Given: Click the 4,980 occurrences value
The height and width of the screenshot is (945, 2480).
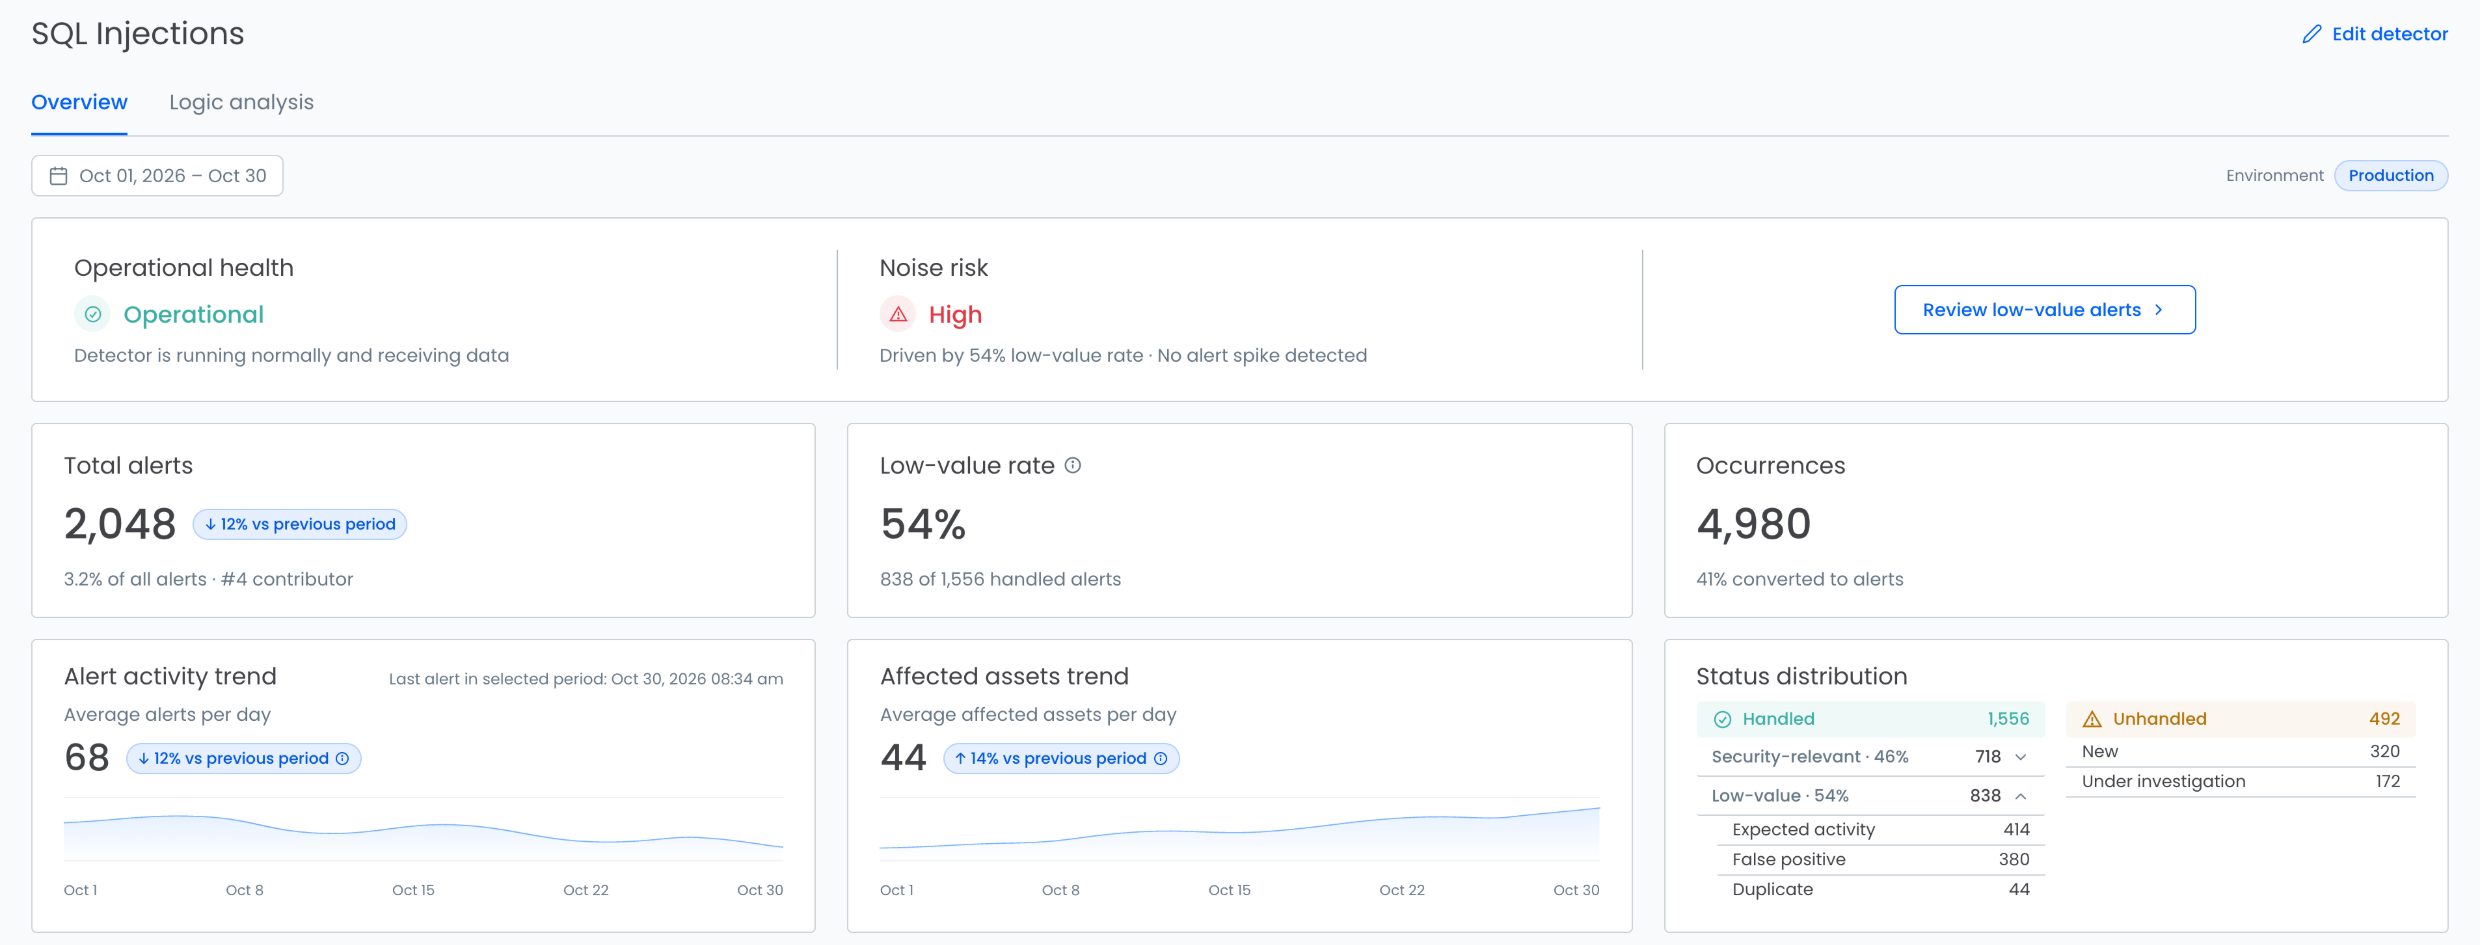Looking at the screenshot, I should tap(1754, 524).
